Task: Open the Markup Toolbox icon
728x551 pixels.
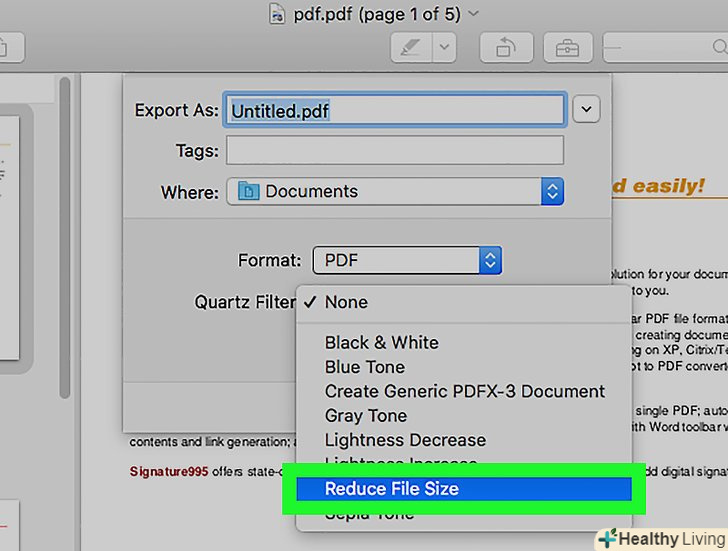Action: click(x=566, y=47)
